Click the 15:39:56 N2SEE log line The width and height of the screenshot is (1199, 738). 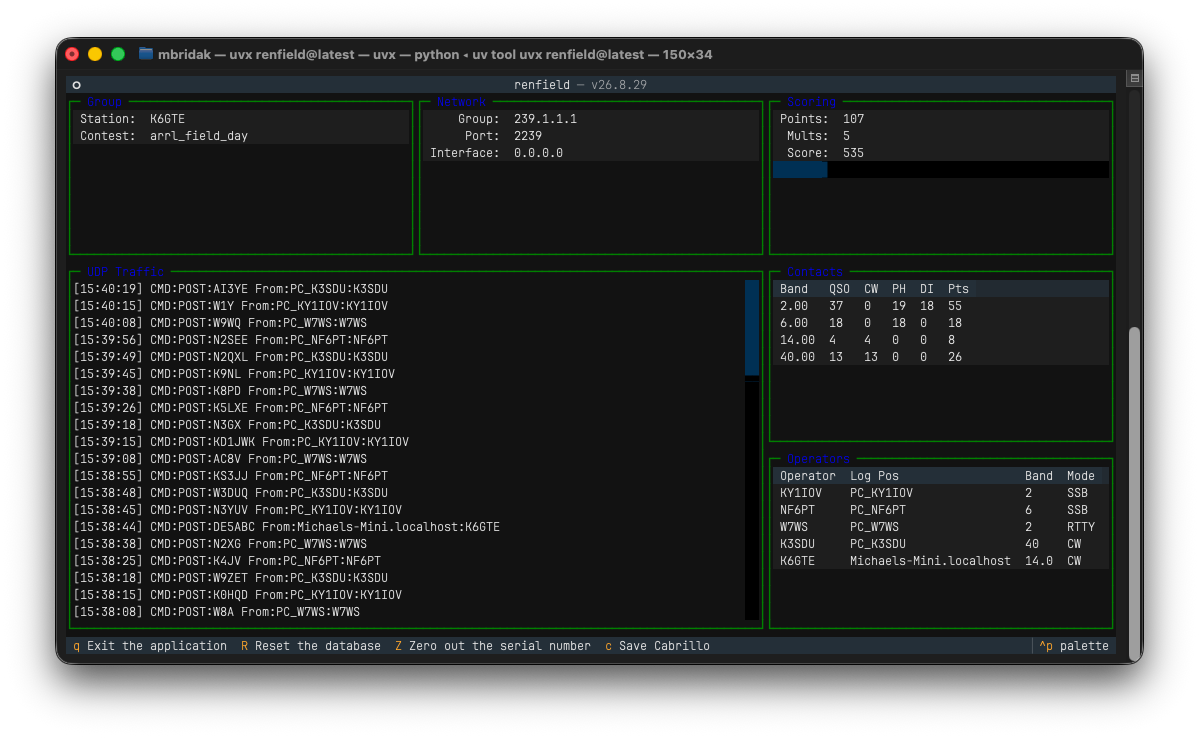[231, 340]
